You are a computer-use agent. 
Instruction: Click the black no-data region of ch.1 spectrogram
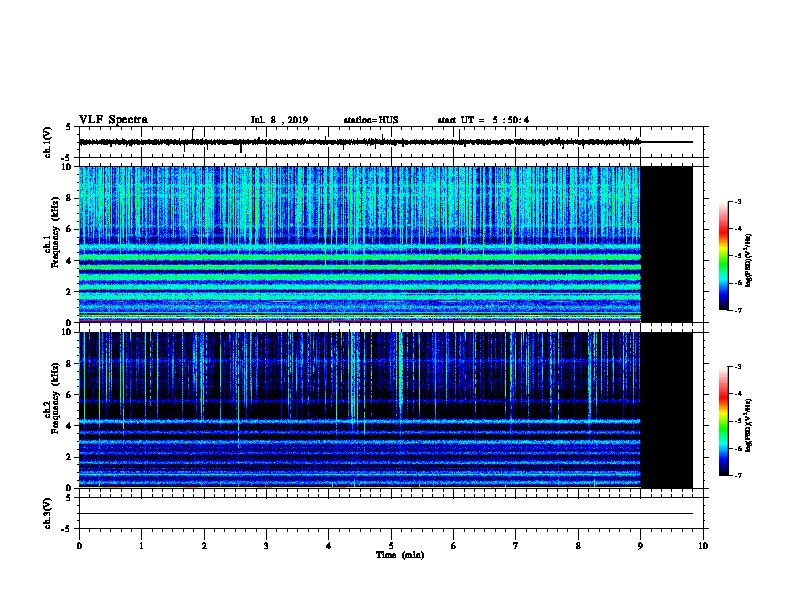(x=667, y=244)
